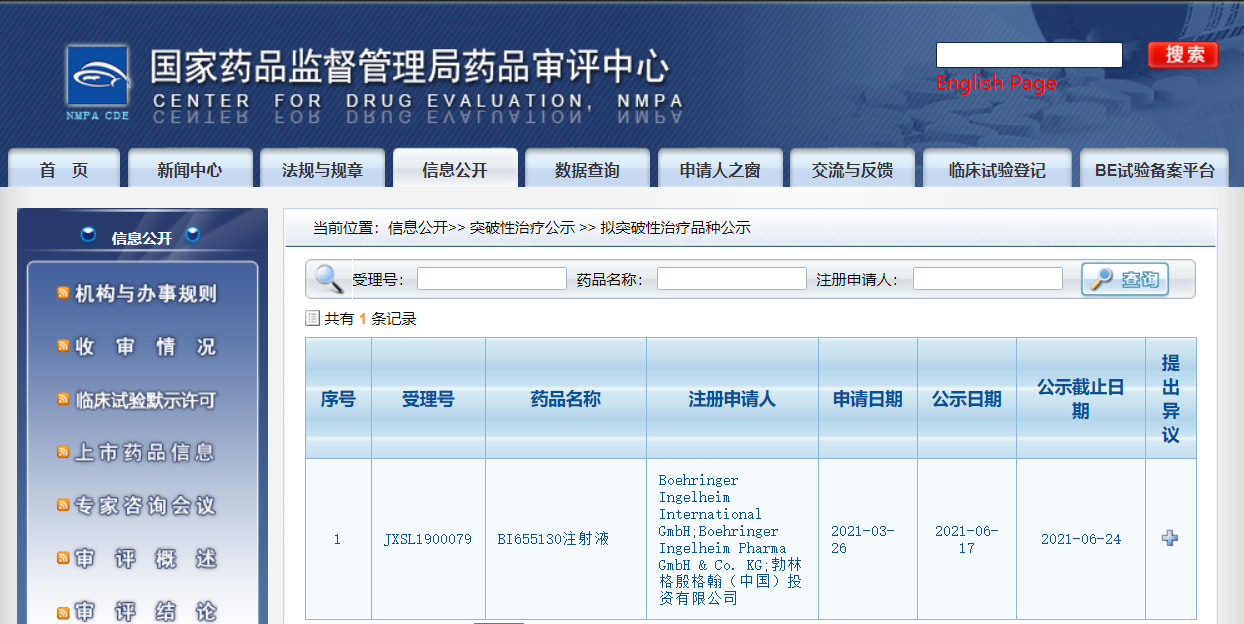Click RSS icon beside 机构与办事规则
The width and height of the screenshot is (1244, 624).
pyautogui.click(x=63, y=293)
